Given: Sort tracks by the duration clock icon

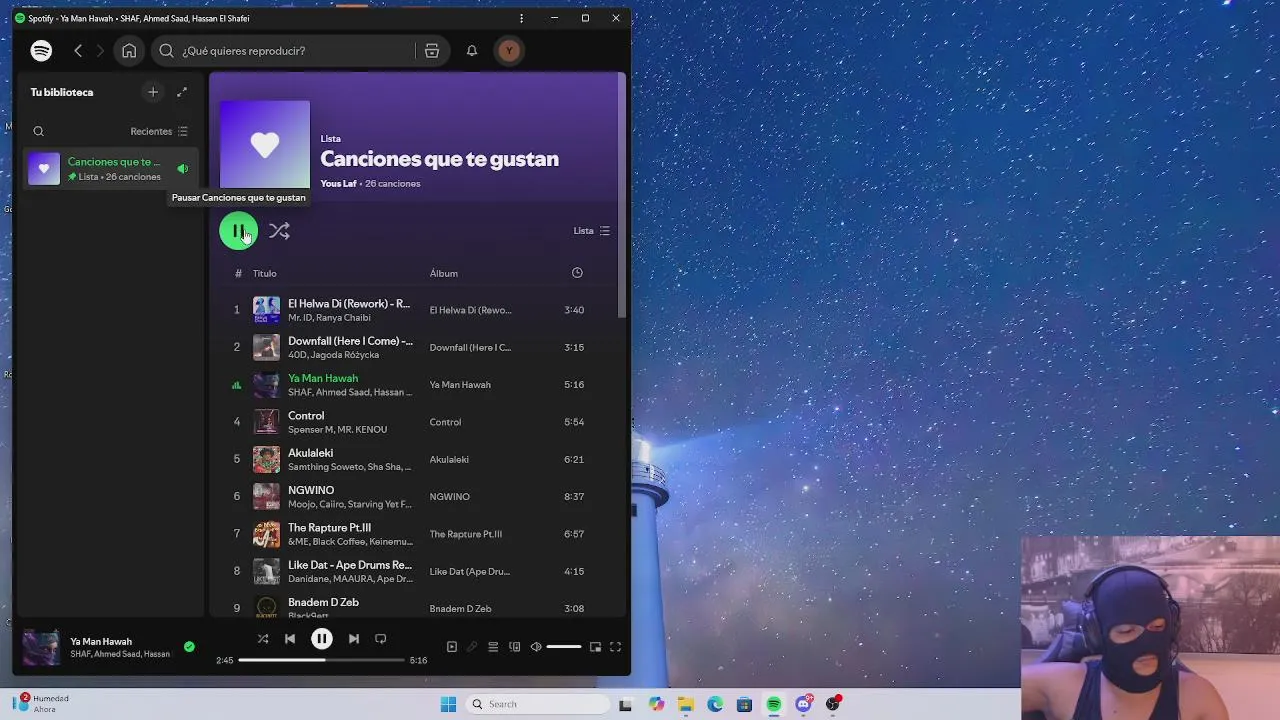Looking at the screenshot, I should click(577, 273).
